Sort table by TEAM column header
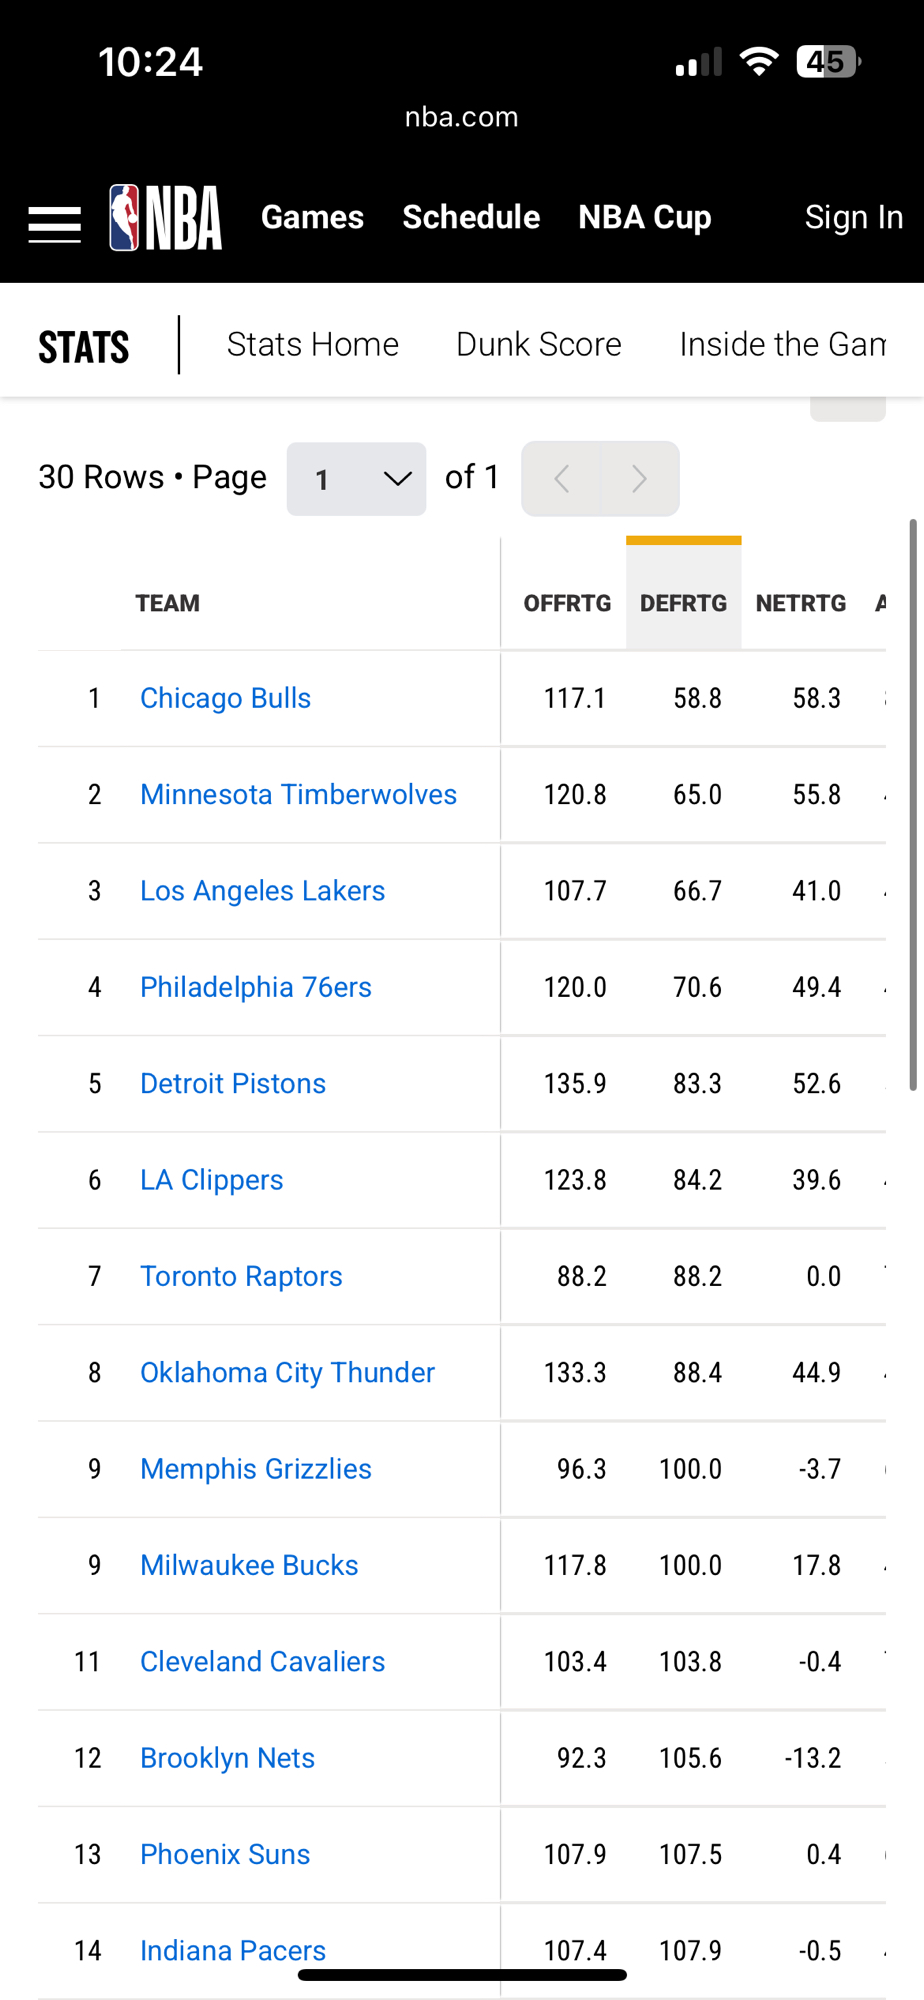The height and width of the screenshot is (2000, 924). 168,604
